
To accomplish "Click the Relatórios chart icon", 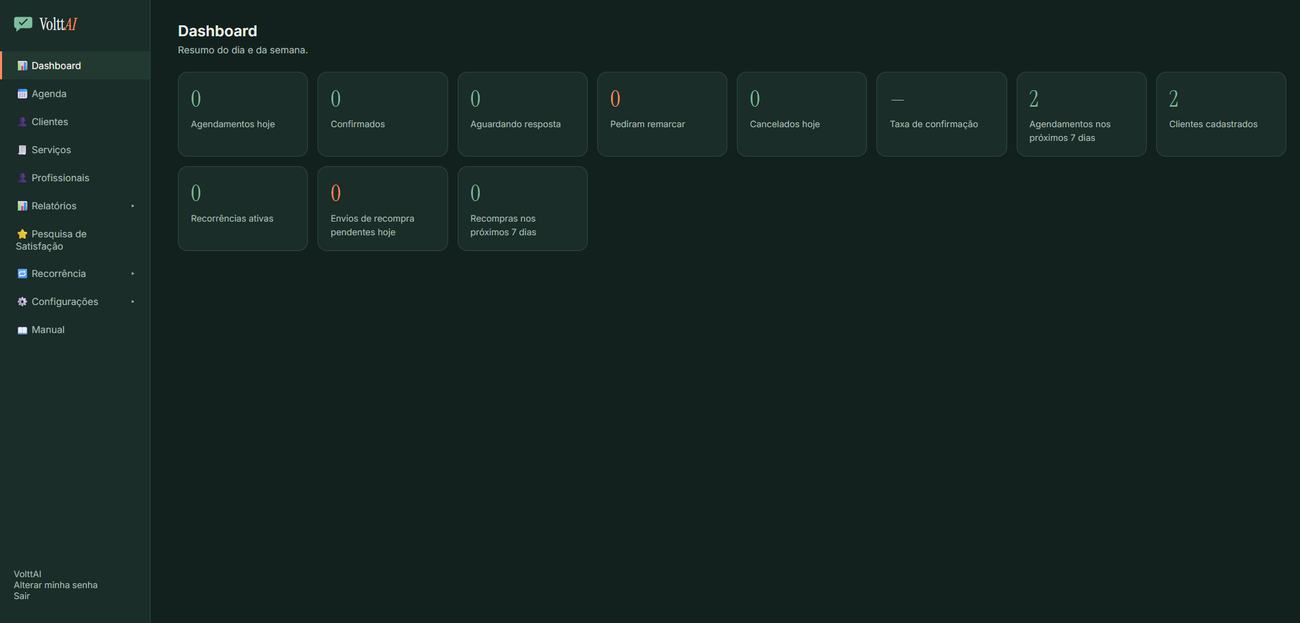I will 22,206.
